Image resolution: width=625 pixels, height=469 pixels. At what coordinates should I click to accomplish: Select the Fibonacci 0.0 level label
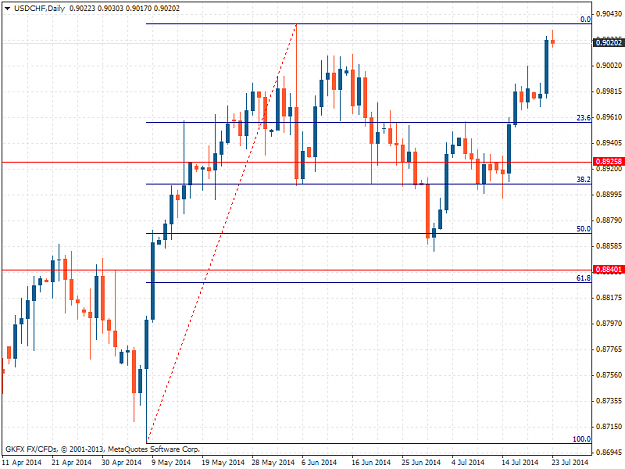pos(585,19)
